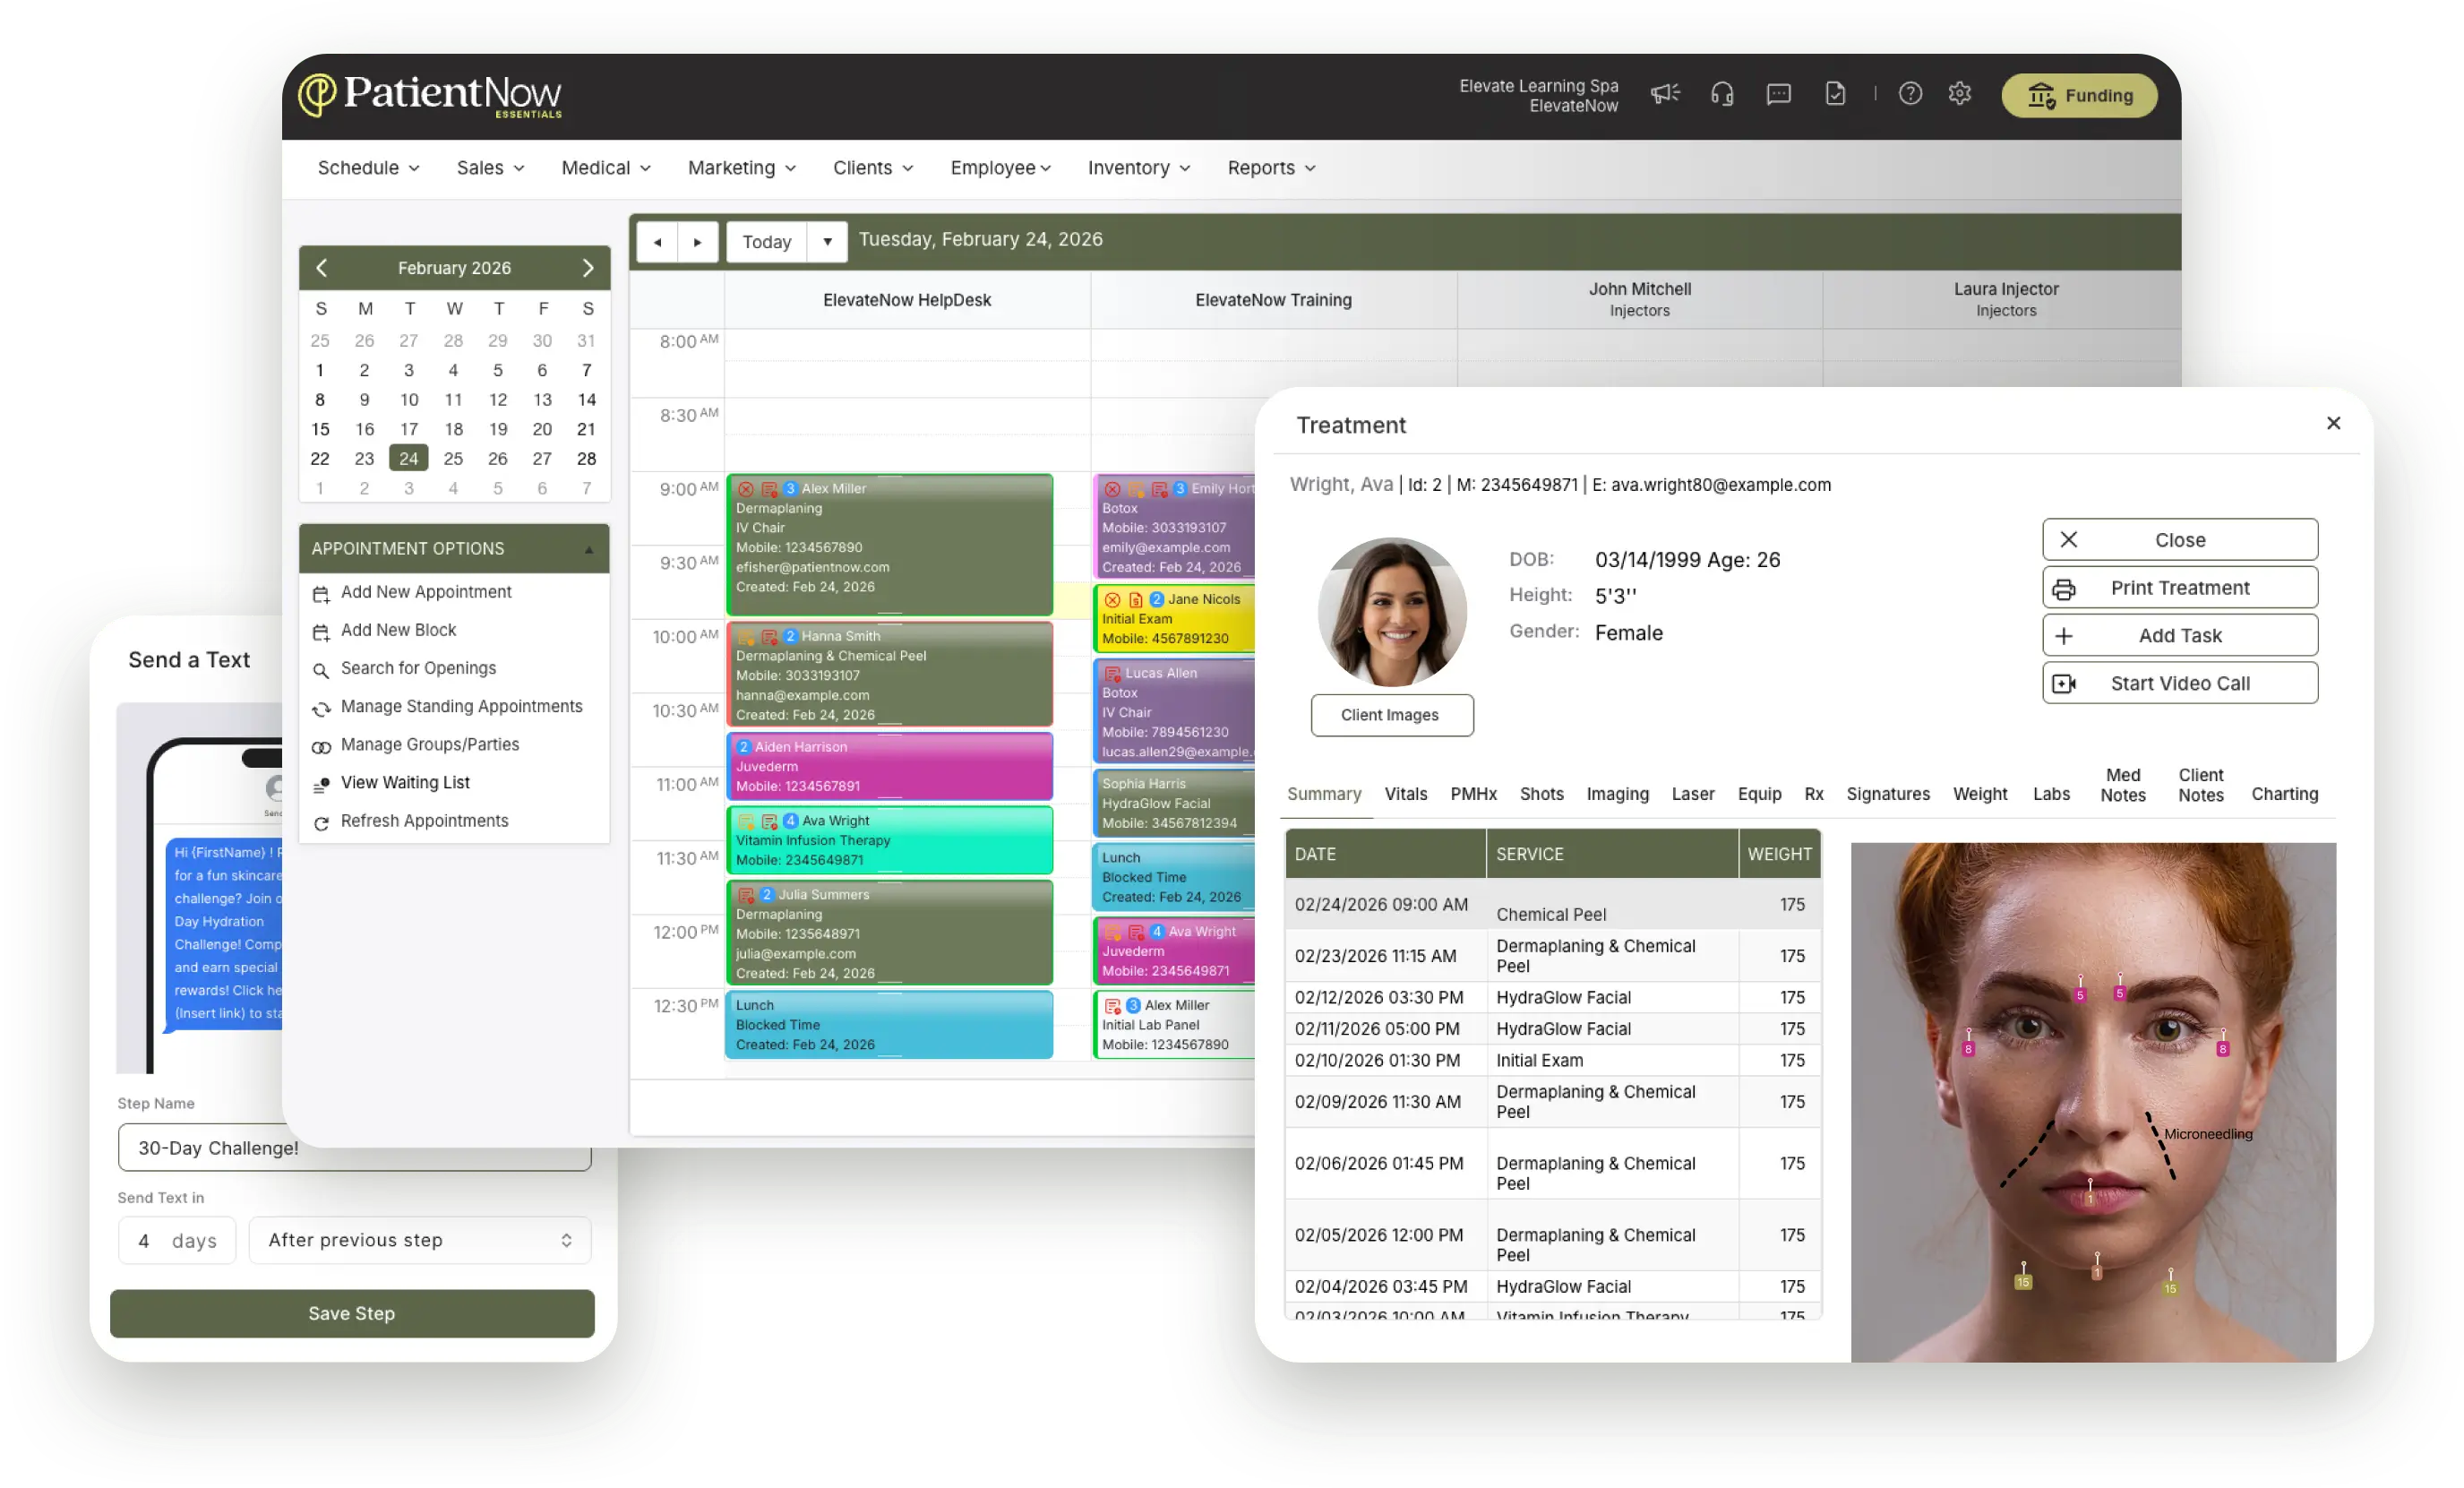Image resolution: width=2464 pixels, height=1488 pixels.
Task: Click the plus icon on Add Task
Action: [2063, 636]
